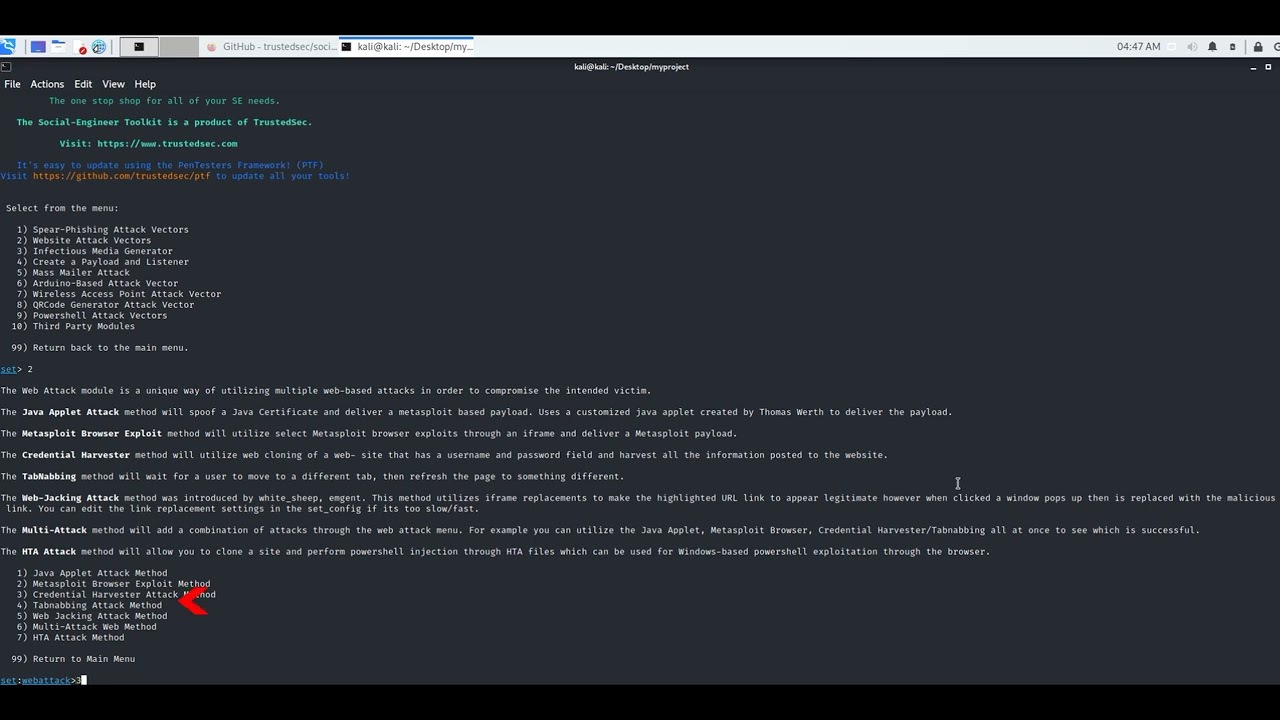
Task: Click the display tray icon near the clock
Action: [1172, 47]
